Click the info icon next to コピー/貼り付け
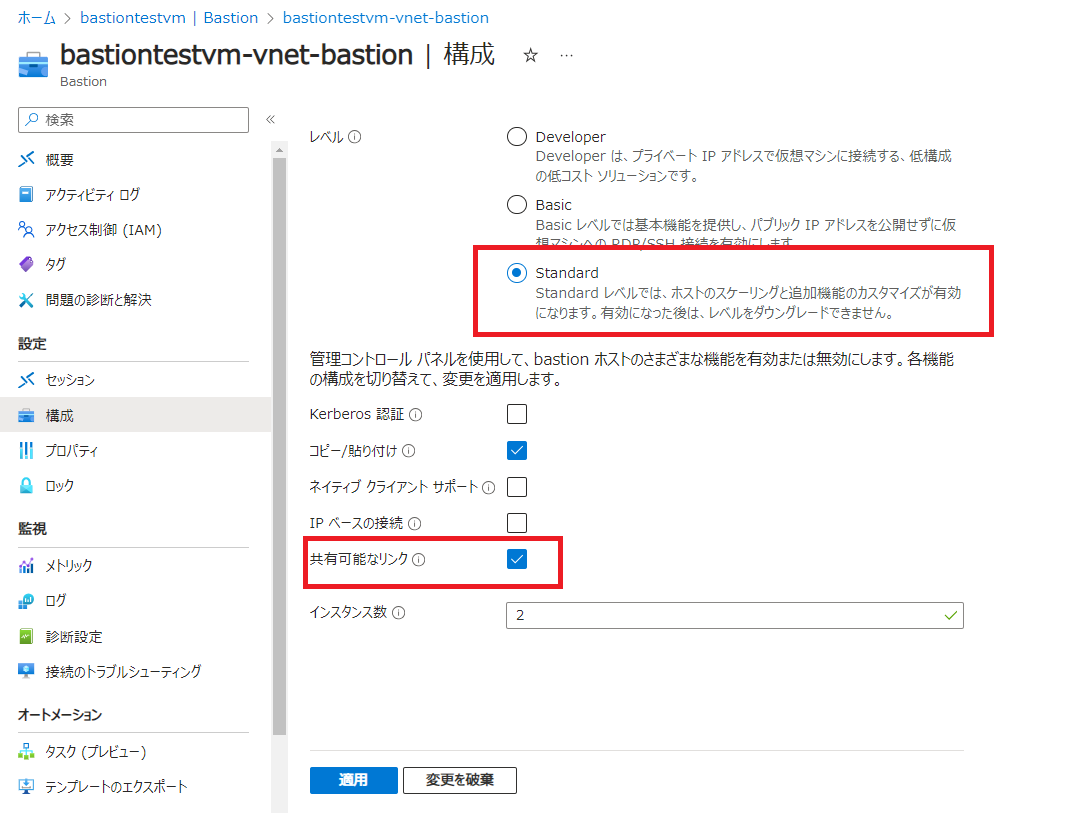The height and width of the screenshot is (813, 1076). pyautogui.click(x=408, y=451)
